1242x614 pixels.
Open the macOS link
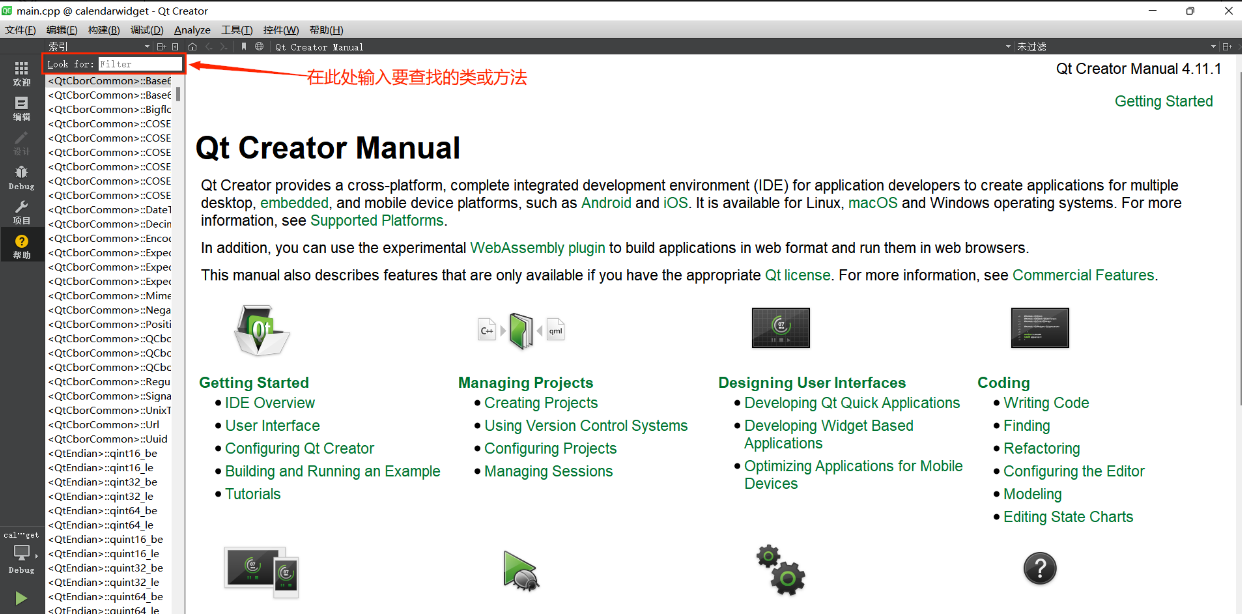point(873,203)
